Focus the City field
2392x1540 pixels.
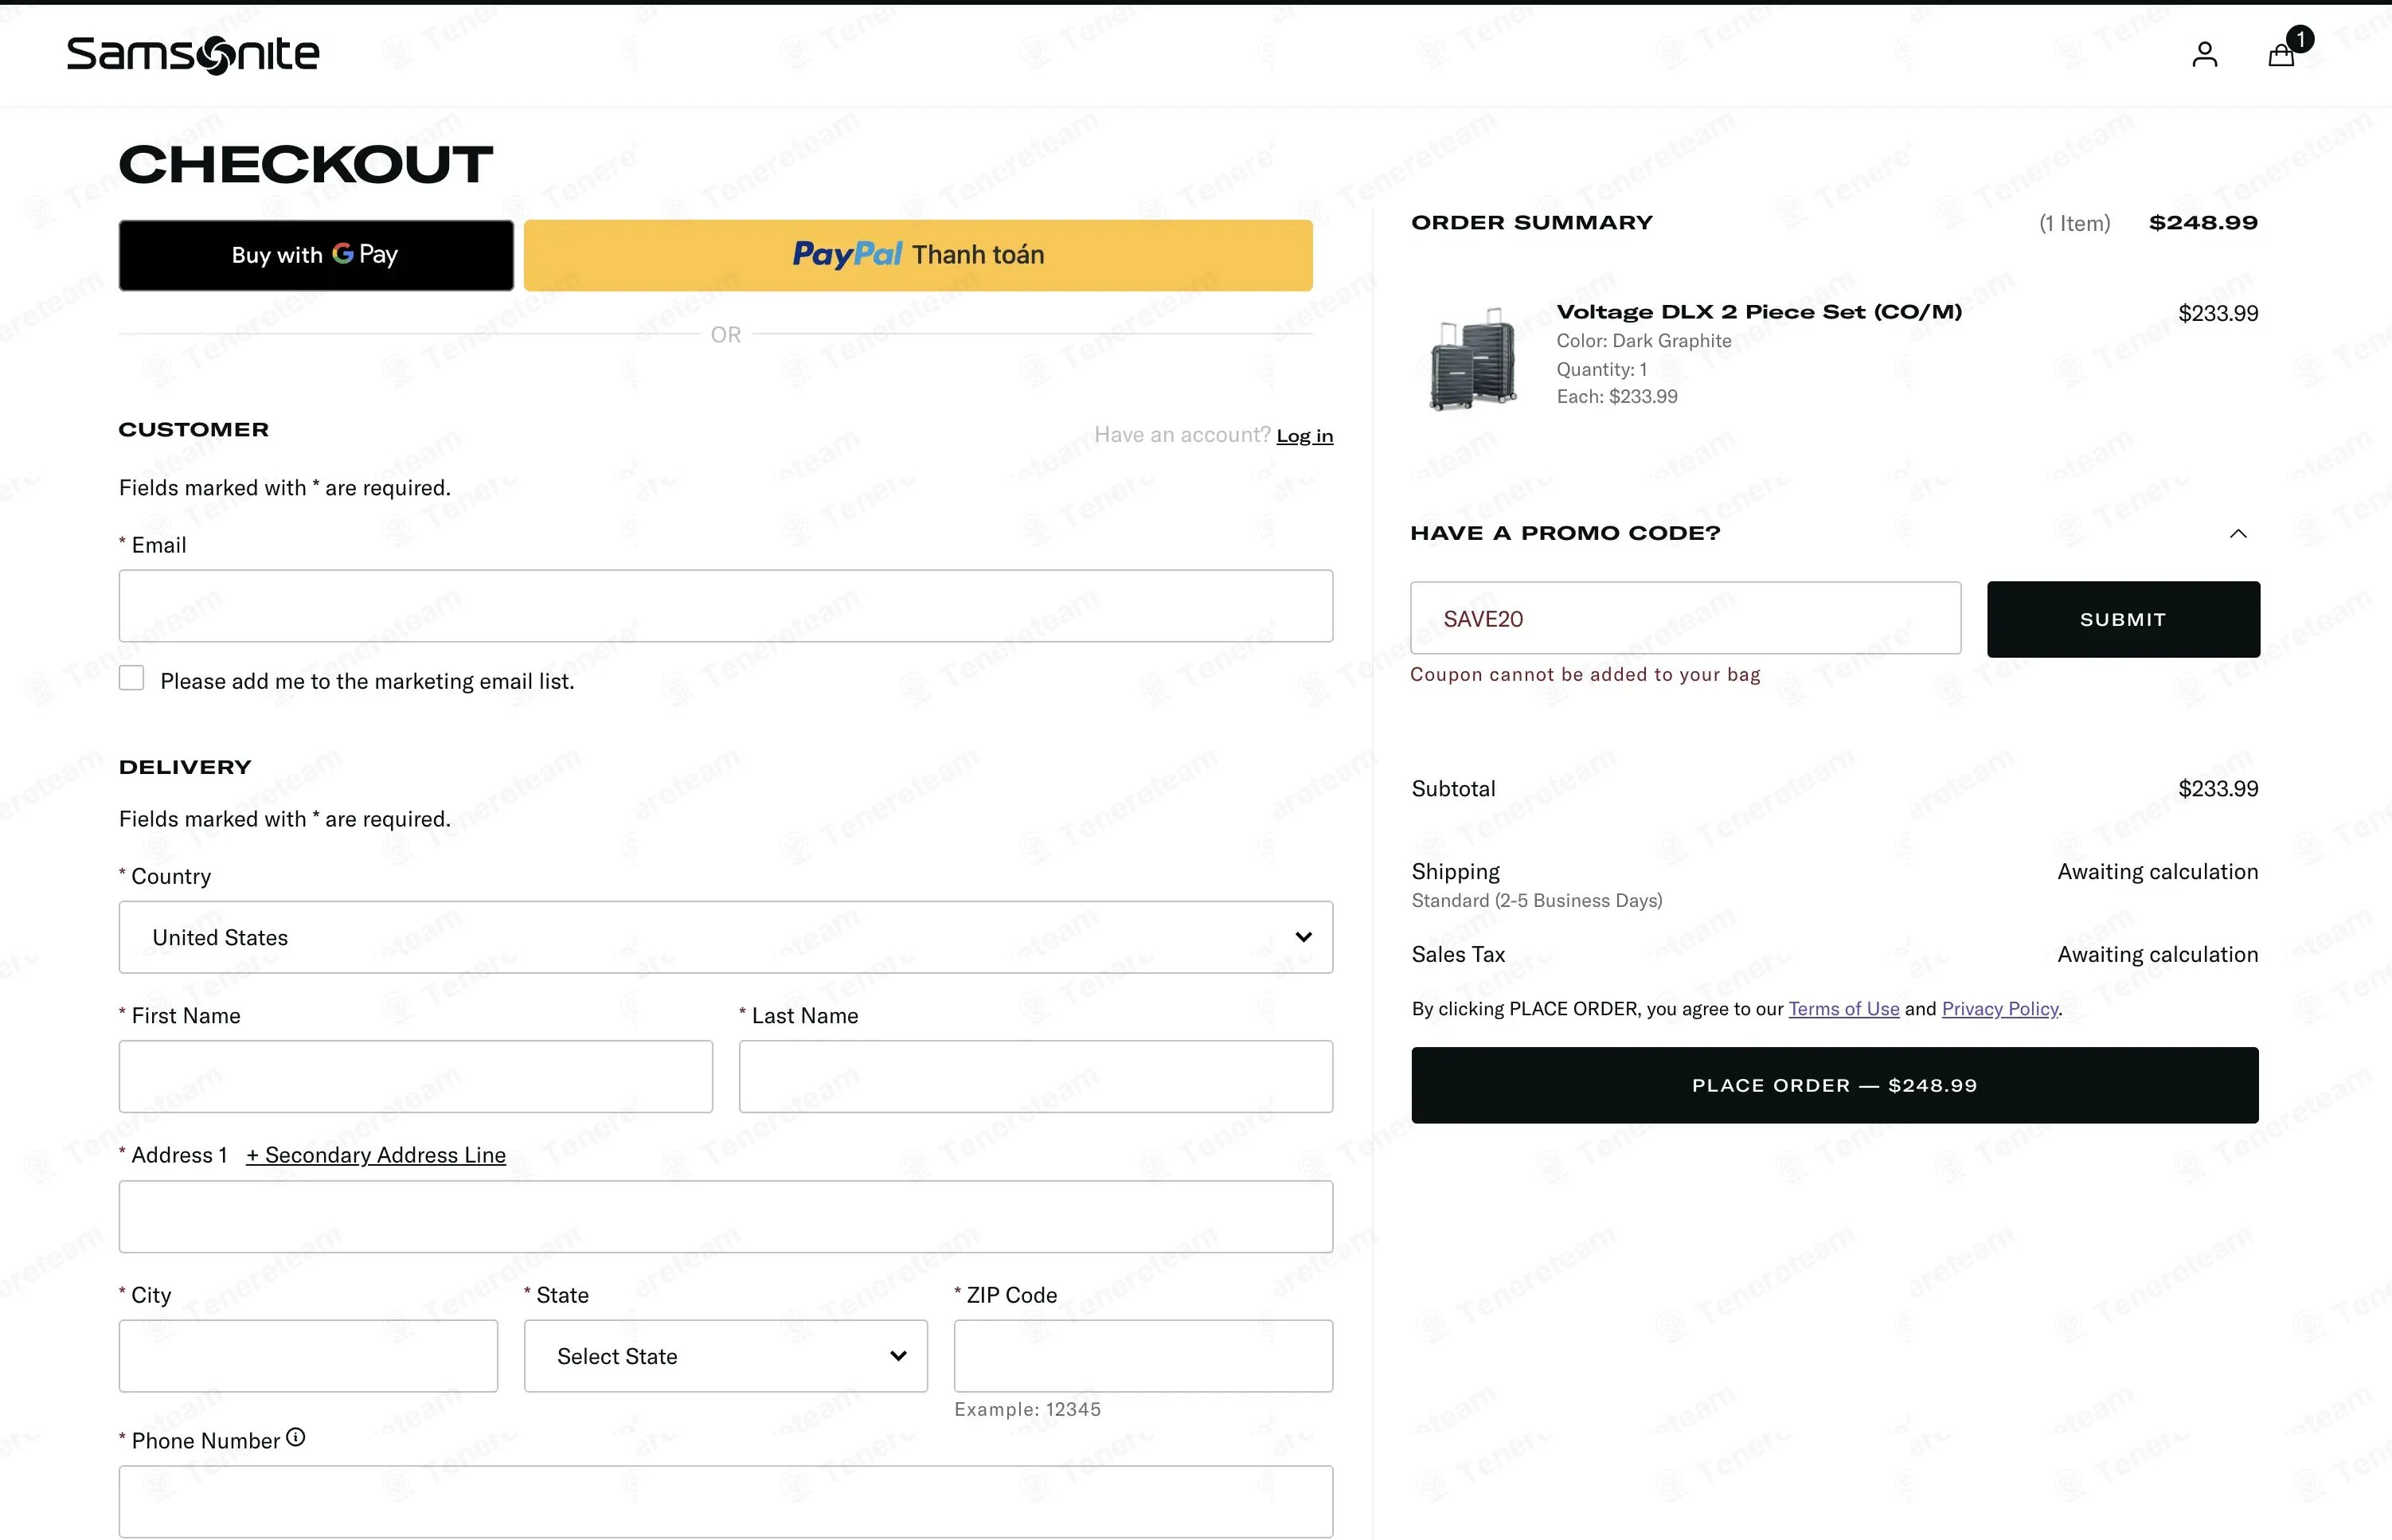tap(308, 1356)
